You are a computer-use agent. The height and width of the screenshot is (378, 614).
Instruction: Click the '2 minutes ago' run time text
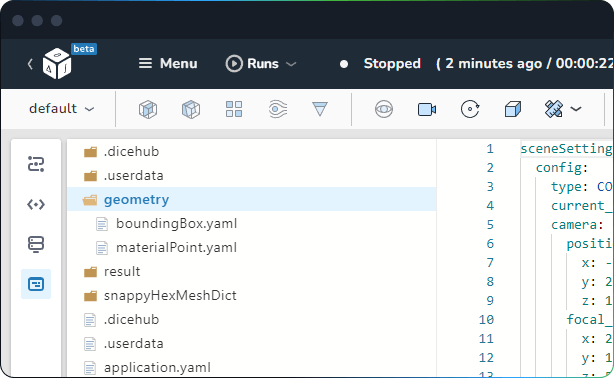coord(493,63)
